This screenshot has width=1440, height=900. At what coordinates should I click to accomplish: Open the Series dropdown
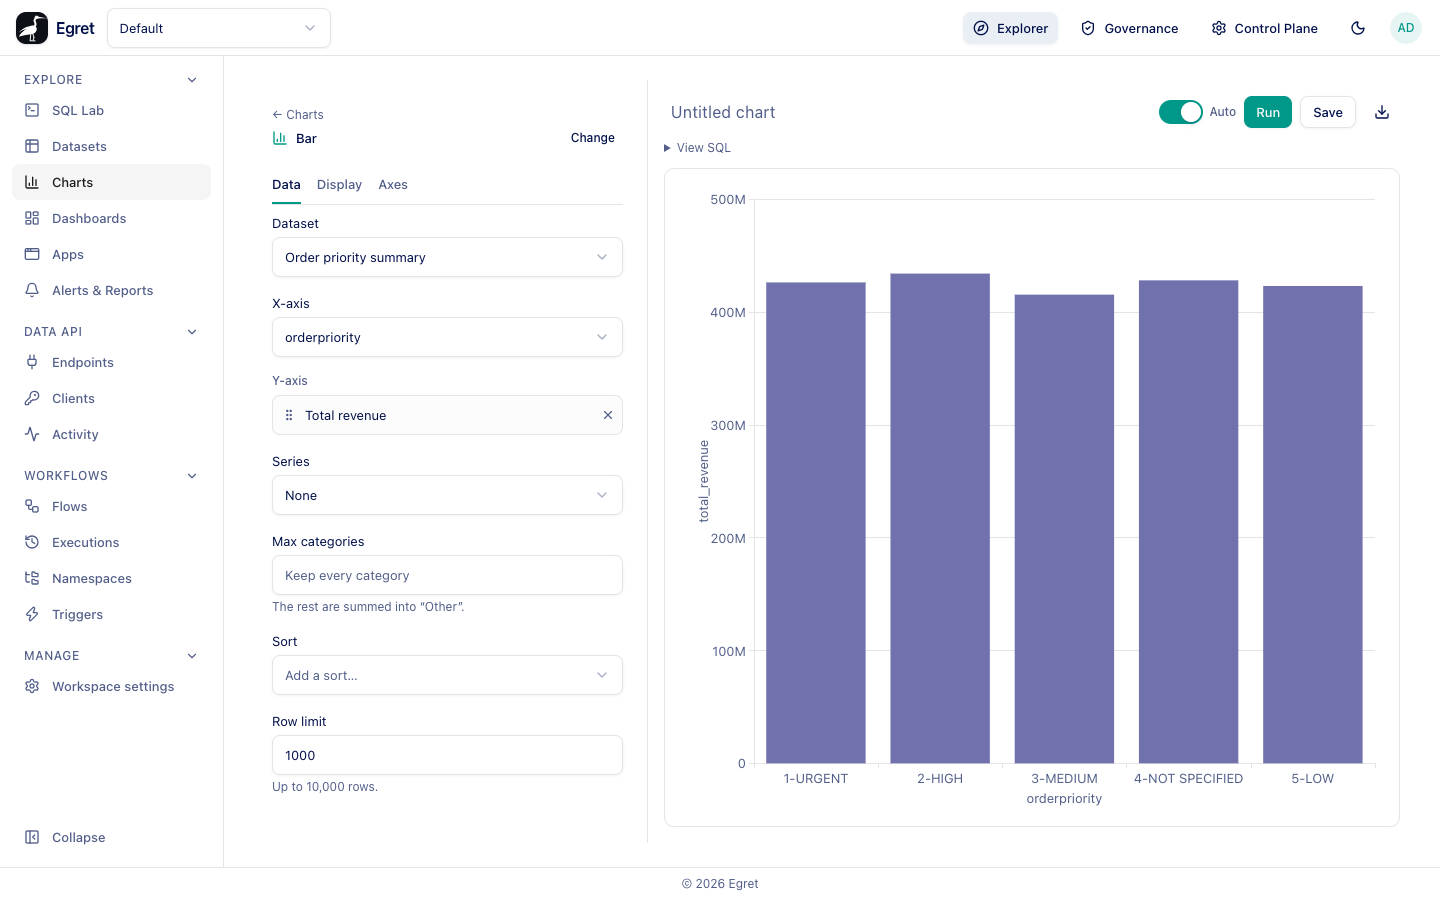point(447,495)
